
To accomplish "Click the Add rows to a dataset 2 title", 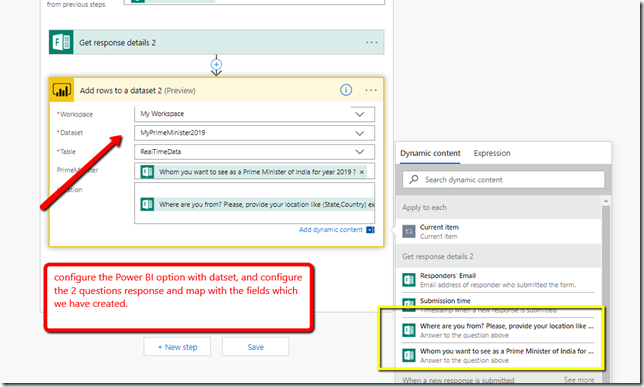I will pos(138,90).
